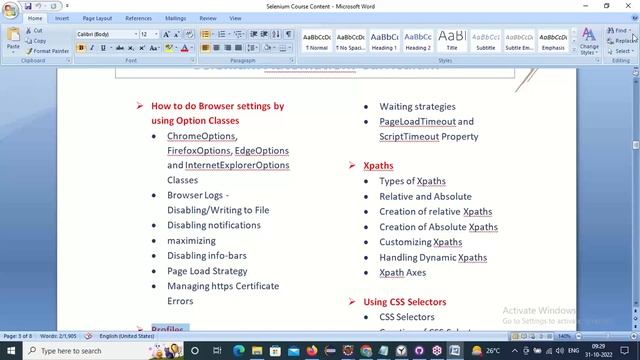Shrink font size

(x=177, y=34)
